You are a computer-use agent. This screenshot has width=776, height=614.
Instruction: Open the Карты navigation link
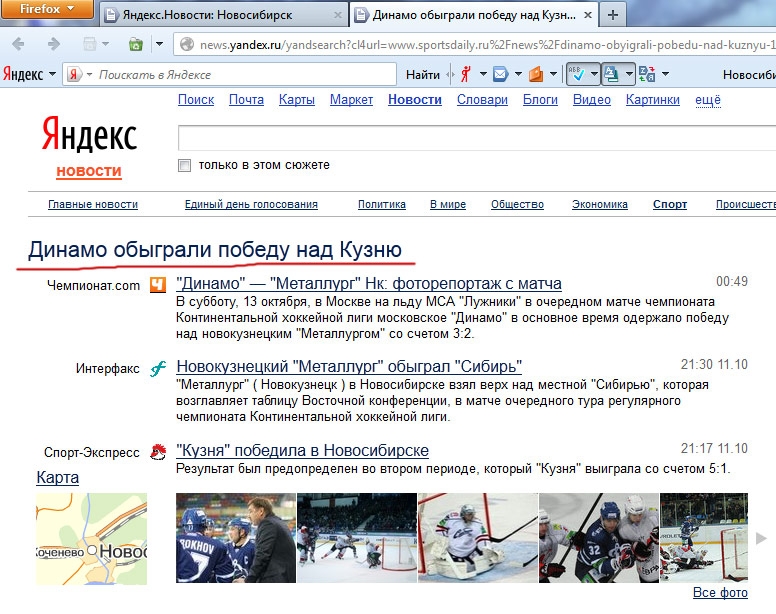297,100
